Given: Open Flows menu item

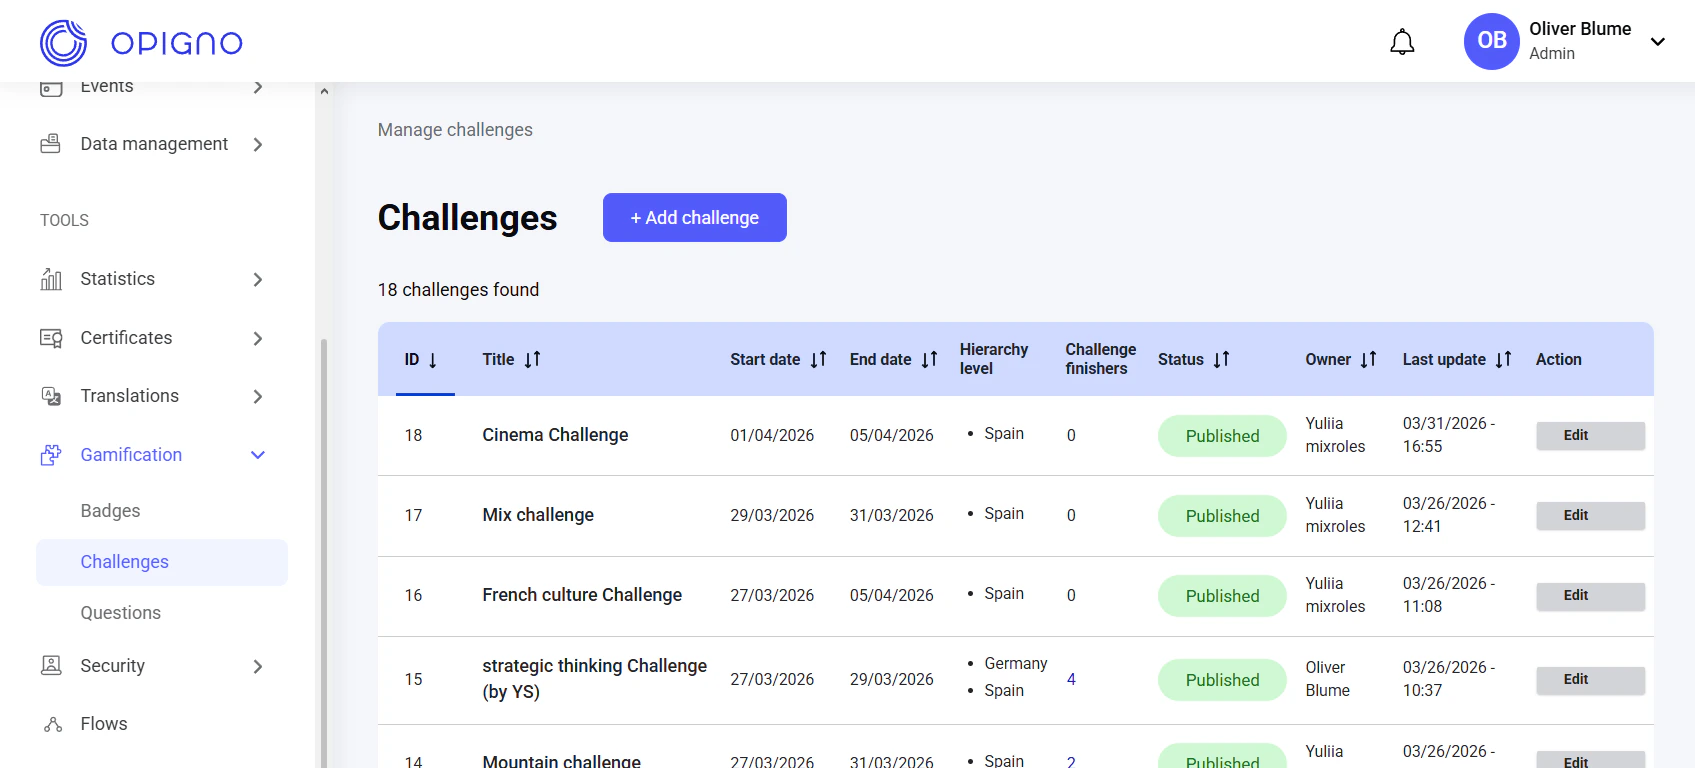Looking at the screenshot, I should pos(104,724).
